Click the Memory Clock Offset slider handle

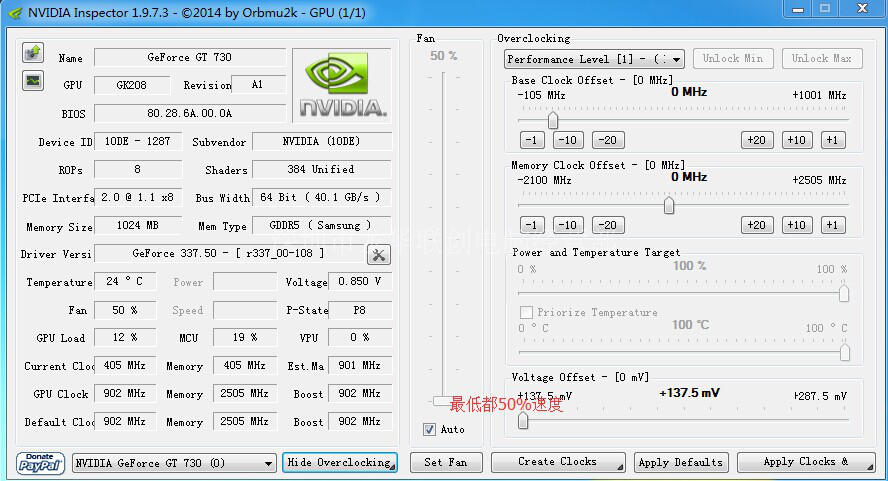(669, 205)
